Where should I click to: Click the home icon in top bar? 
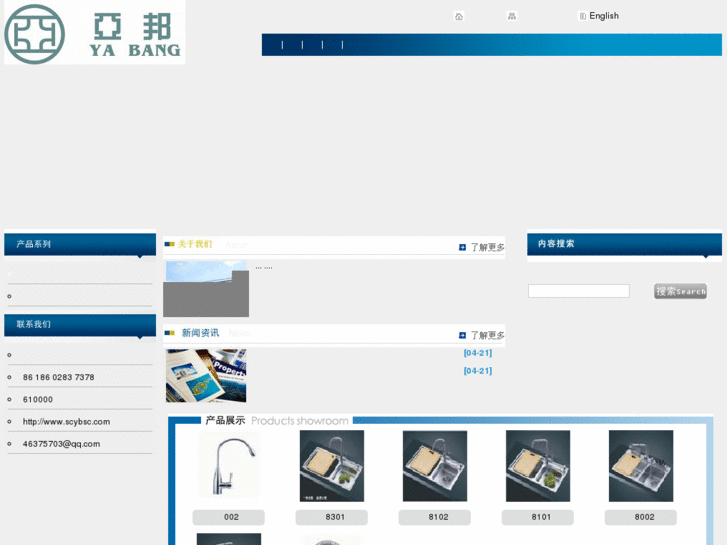click(459, 16)
